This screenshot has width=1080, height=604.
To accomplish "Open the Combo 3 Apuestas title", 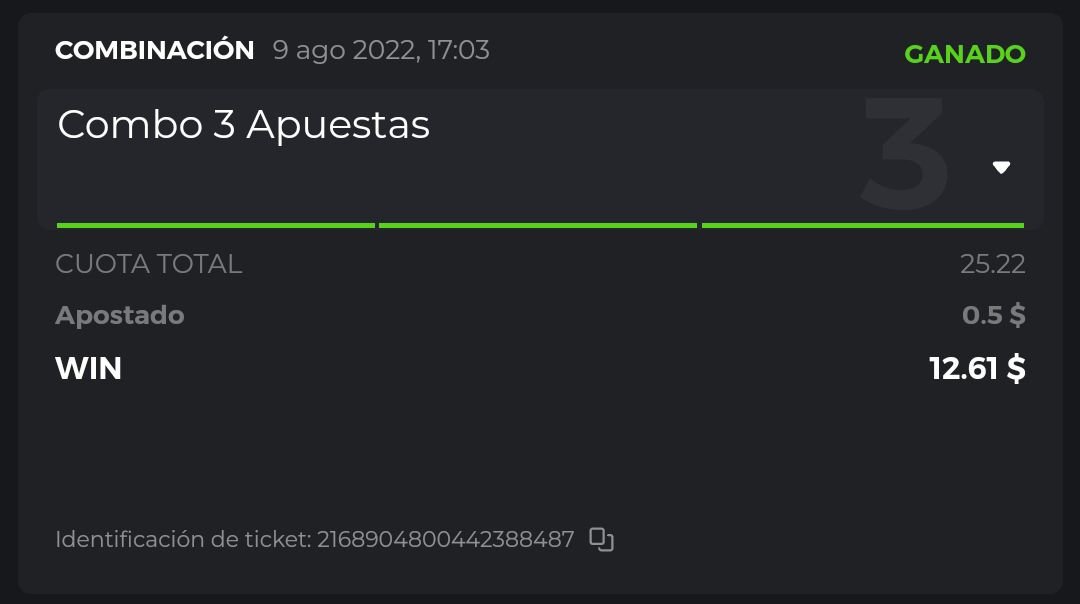I will [x=243, y=125].
